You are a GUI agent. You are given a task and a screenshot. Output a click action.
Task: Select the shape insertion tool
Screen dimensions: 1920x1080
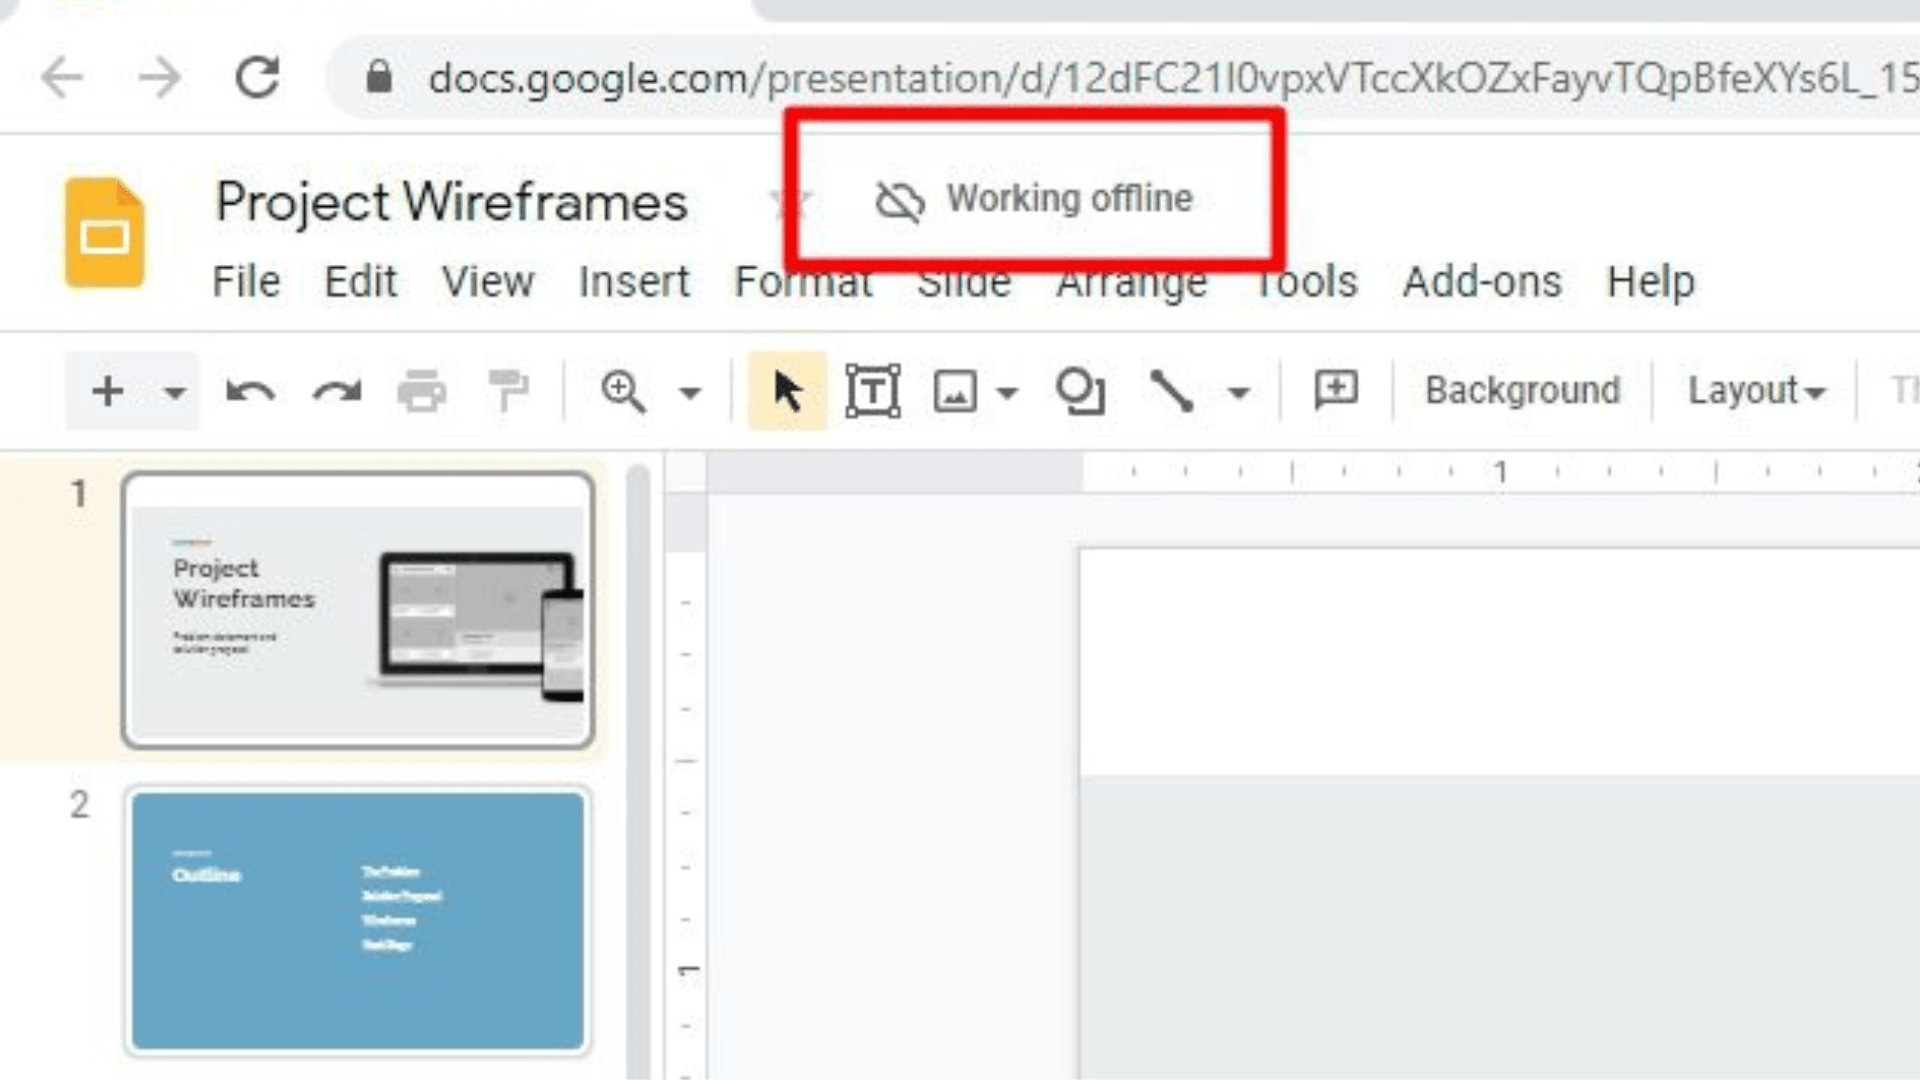tap(1082, 391)
